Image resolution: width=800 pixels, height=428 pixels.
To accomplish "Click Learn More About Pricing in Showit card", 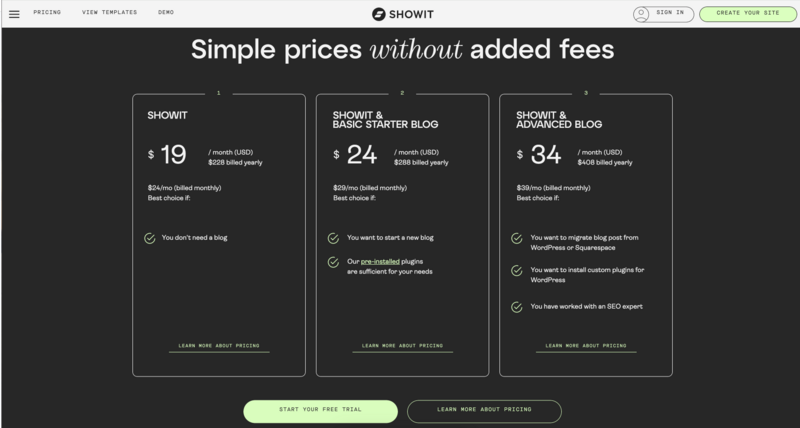I will coord(219,346).
